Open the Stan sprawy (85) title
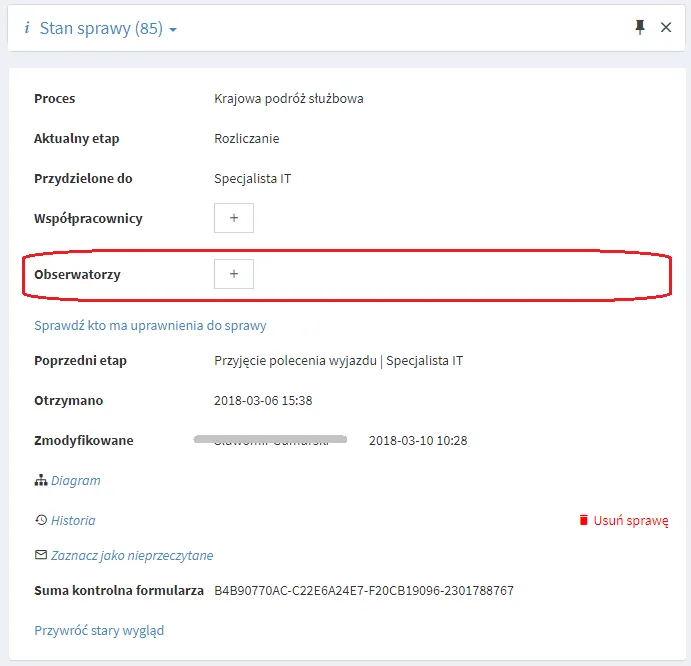The image size is (691, 666). pos(101,28)
